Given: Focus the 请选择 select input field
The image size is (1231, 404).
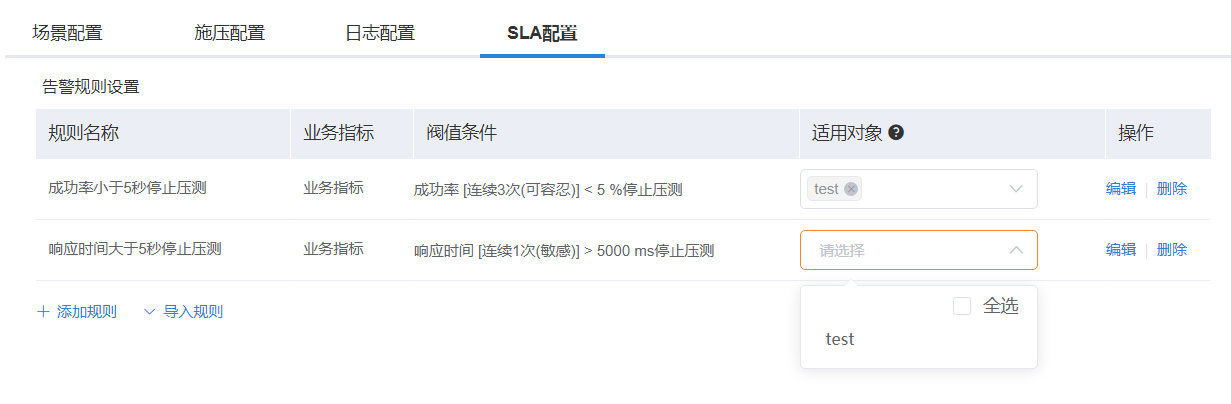Looking at the screenshot, I should click(919, 250).
